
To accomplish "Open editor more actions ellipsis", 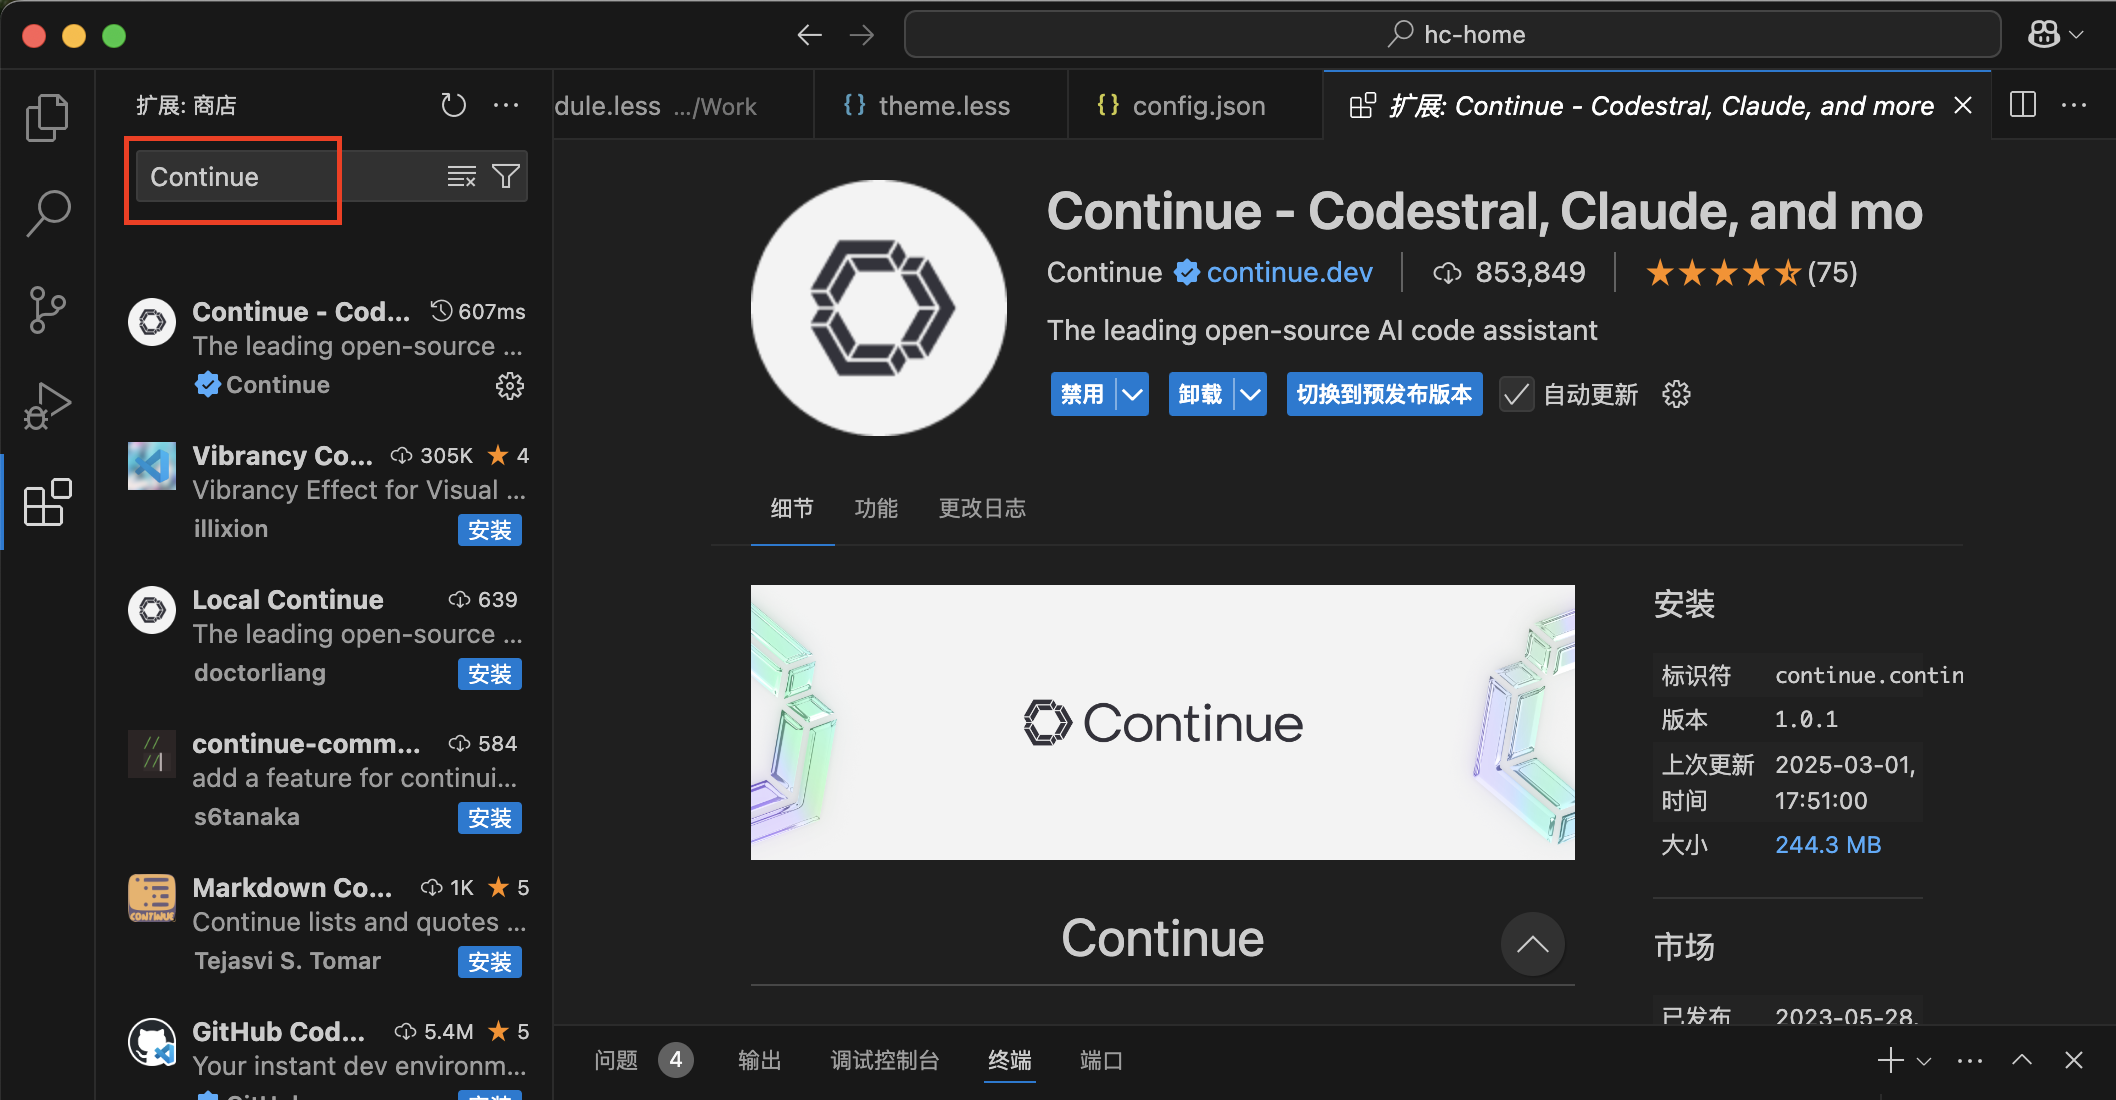I will tap(2074, 105).
